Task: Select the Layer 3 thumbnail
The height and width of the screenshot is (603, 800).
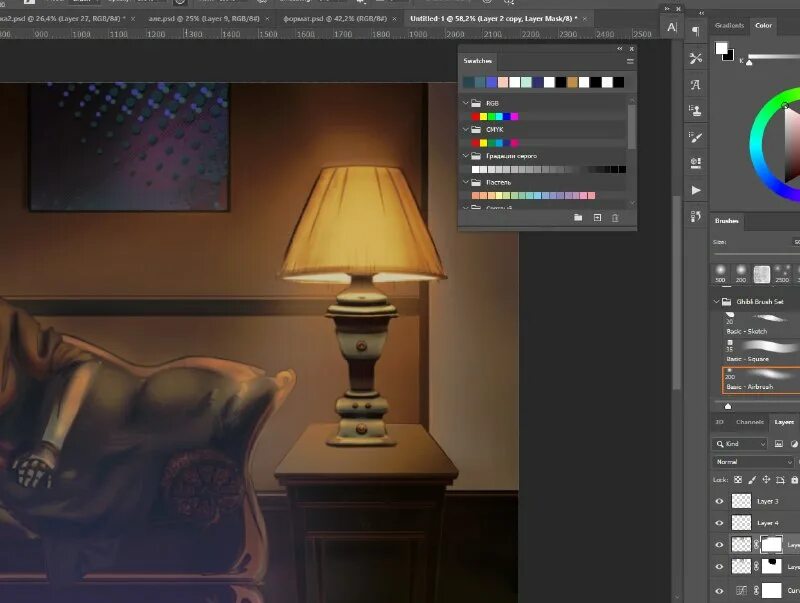Action: (741, 501)
